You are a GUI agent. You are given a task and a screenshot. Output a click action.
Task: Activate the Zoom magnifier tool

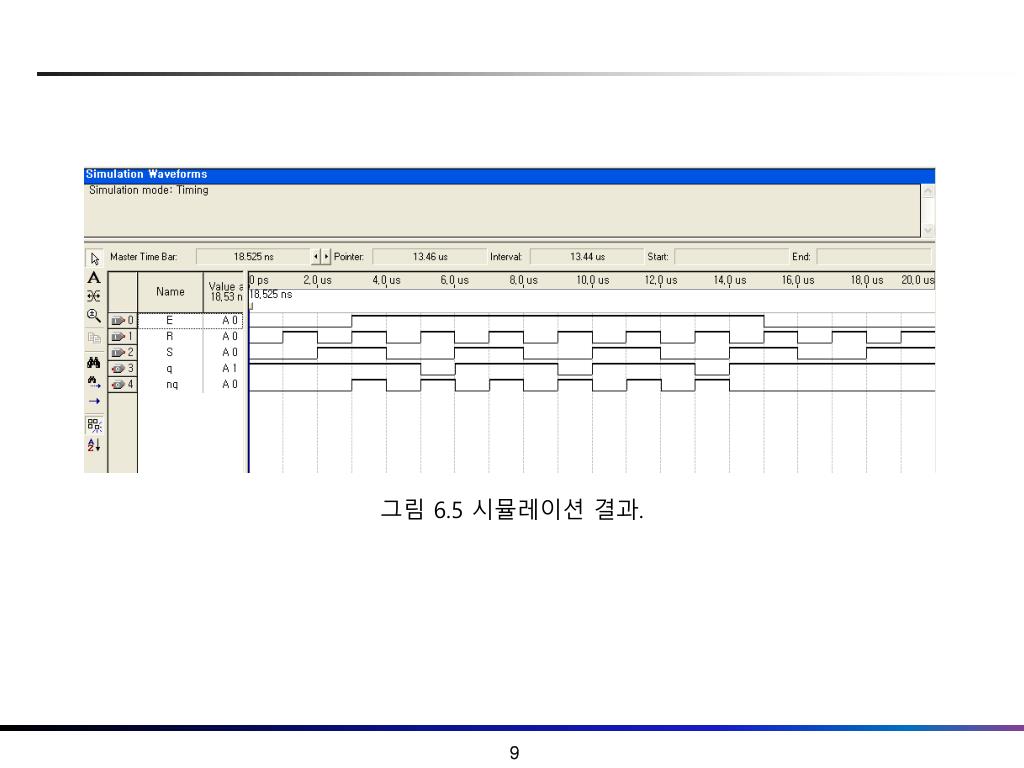click(94, 315)
